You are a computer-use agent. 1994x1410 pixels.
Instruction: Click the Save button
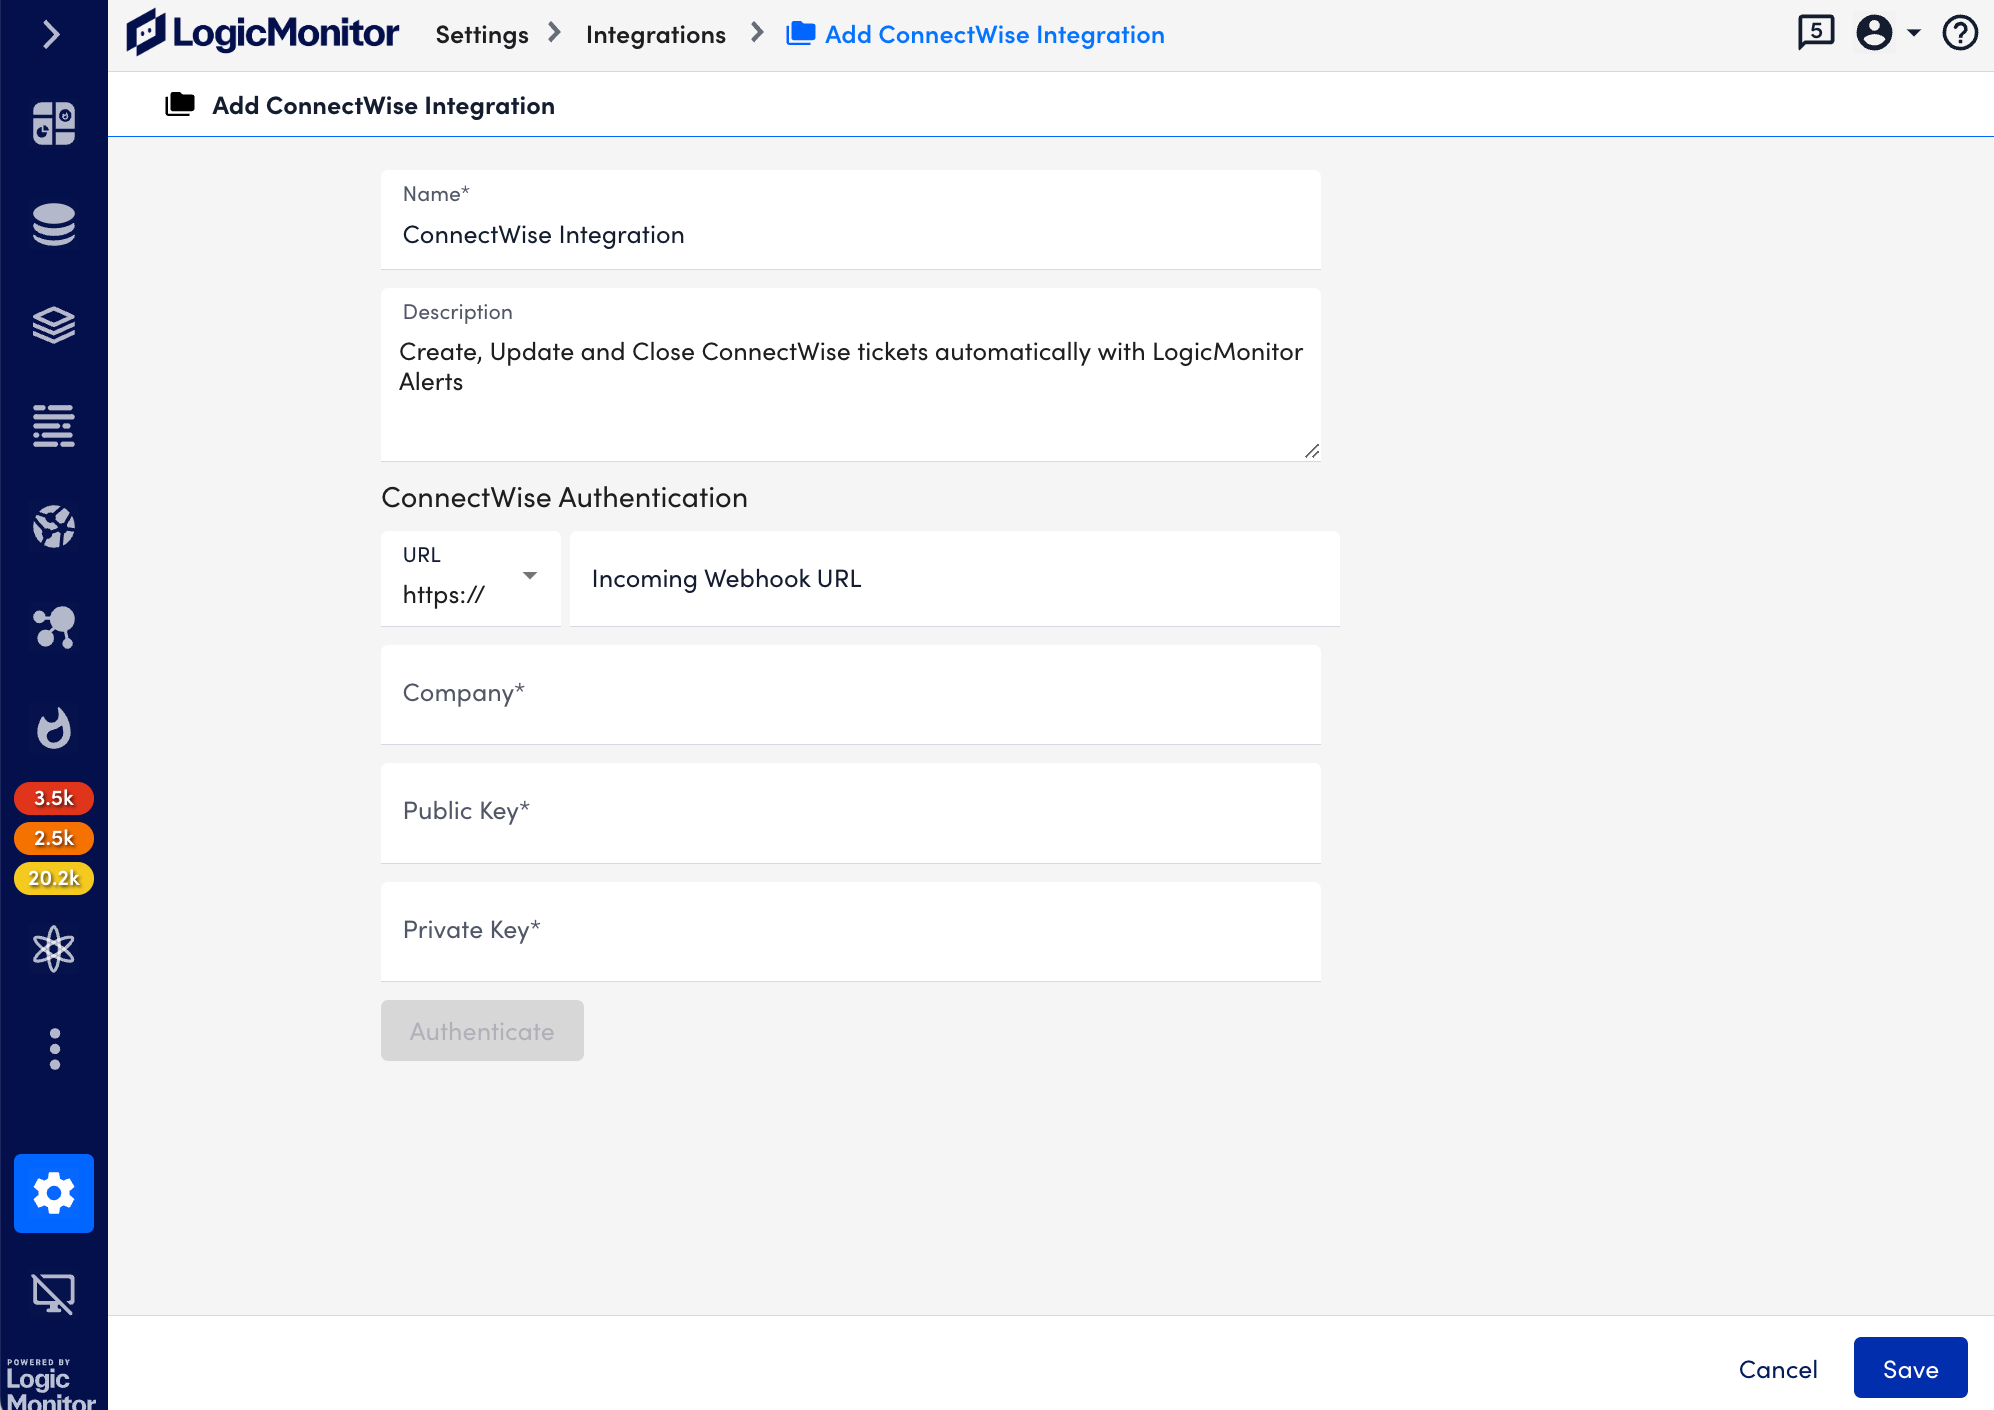click(x=1909, y=1368)
